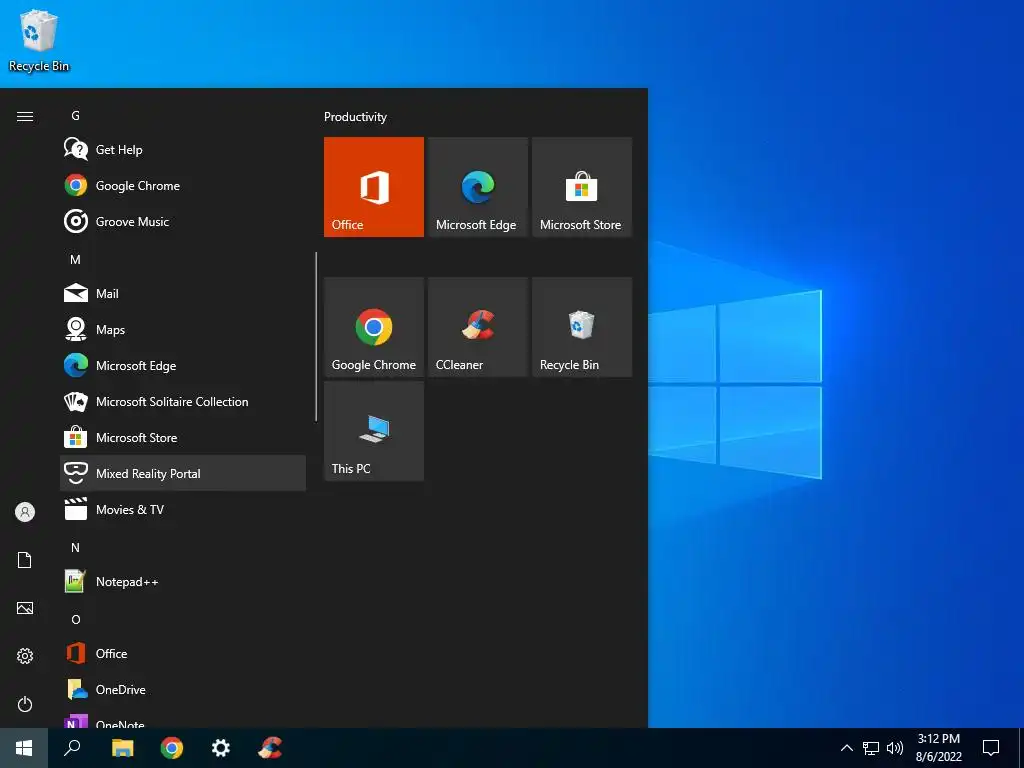Launch Microsoft Edge from the app list

(x=183, y=366)
